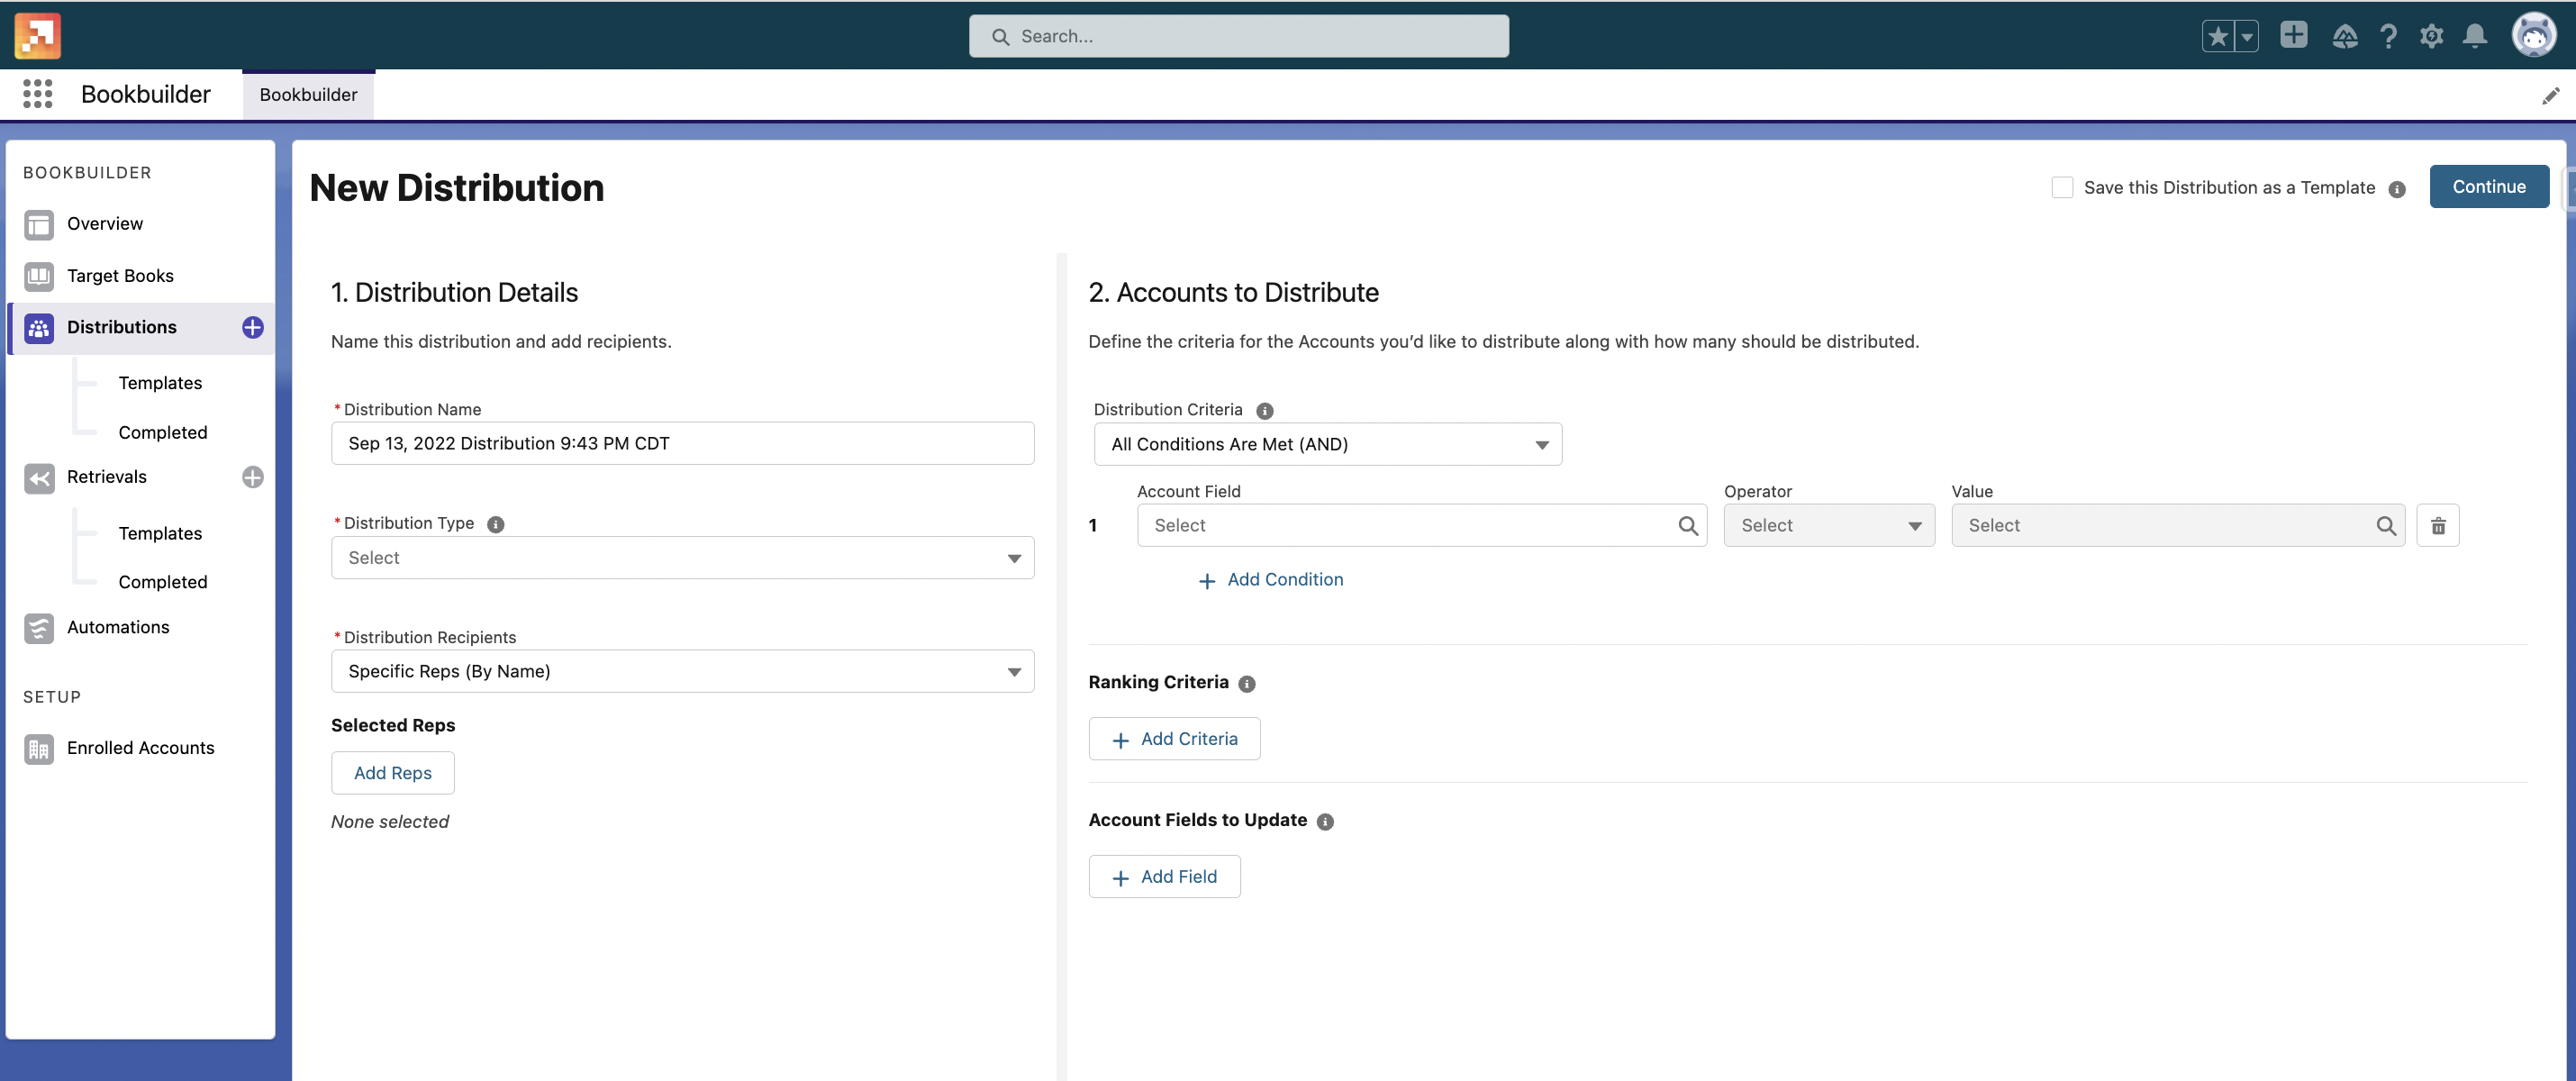
Task: Click the Target Books sidebar icon
Action: (x=39, y=276)
